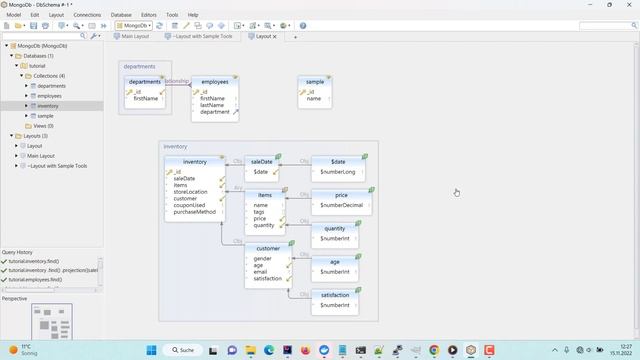The height and width of the screenshot is (360, 640).
Task: Close the Layout tab
Action: [275, 37]
